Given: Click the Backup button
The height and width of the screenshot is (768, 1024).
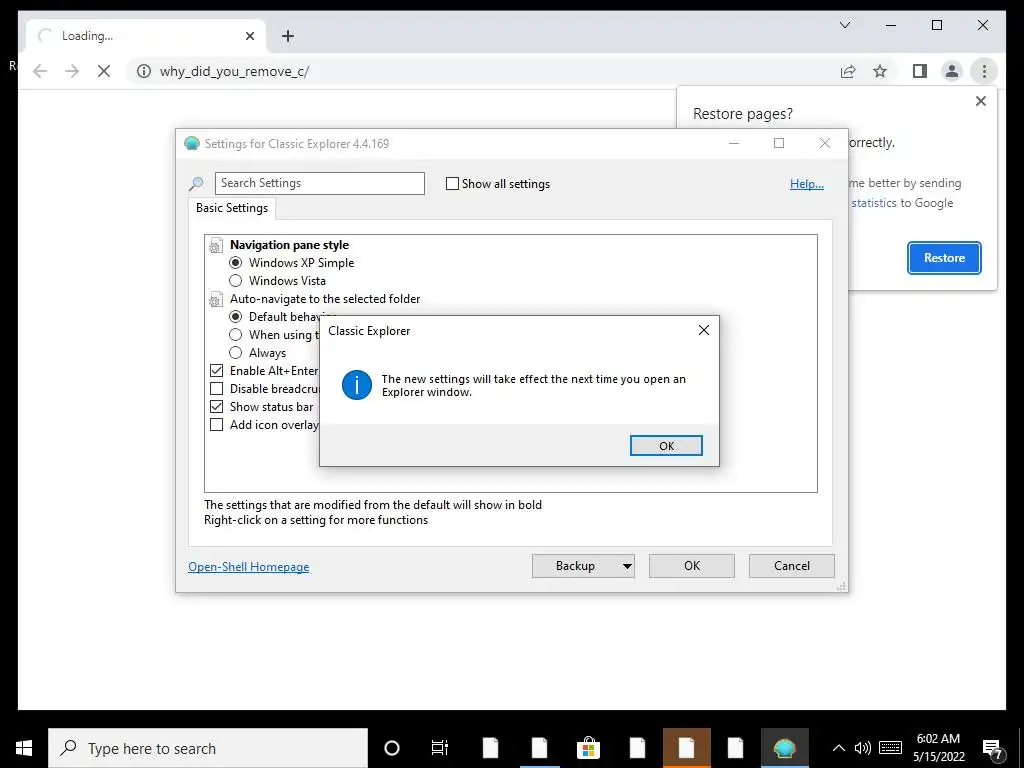Looking at the screenshot, I should [575, 566].
